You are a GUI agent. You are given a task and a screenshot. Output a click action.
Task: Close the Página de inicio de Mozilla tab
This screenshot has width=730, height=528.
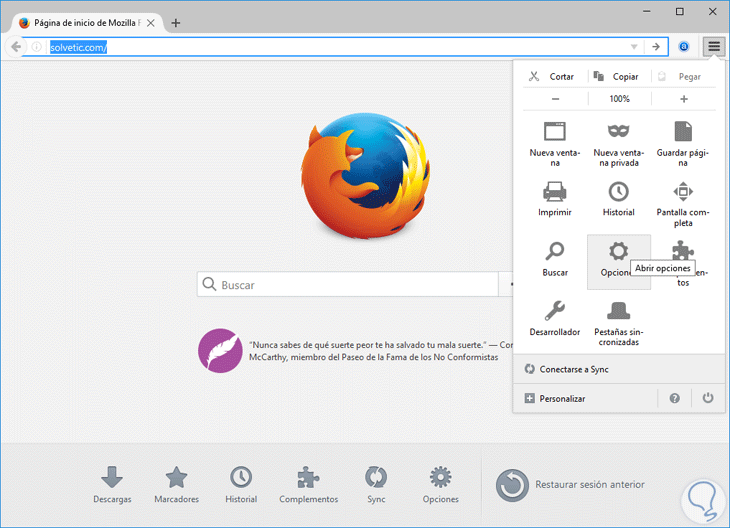[150, 23]
